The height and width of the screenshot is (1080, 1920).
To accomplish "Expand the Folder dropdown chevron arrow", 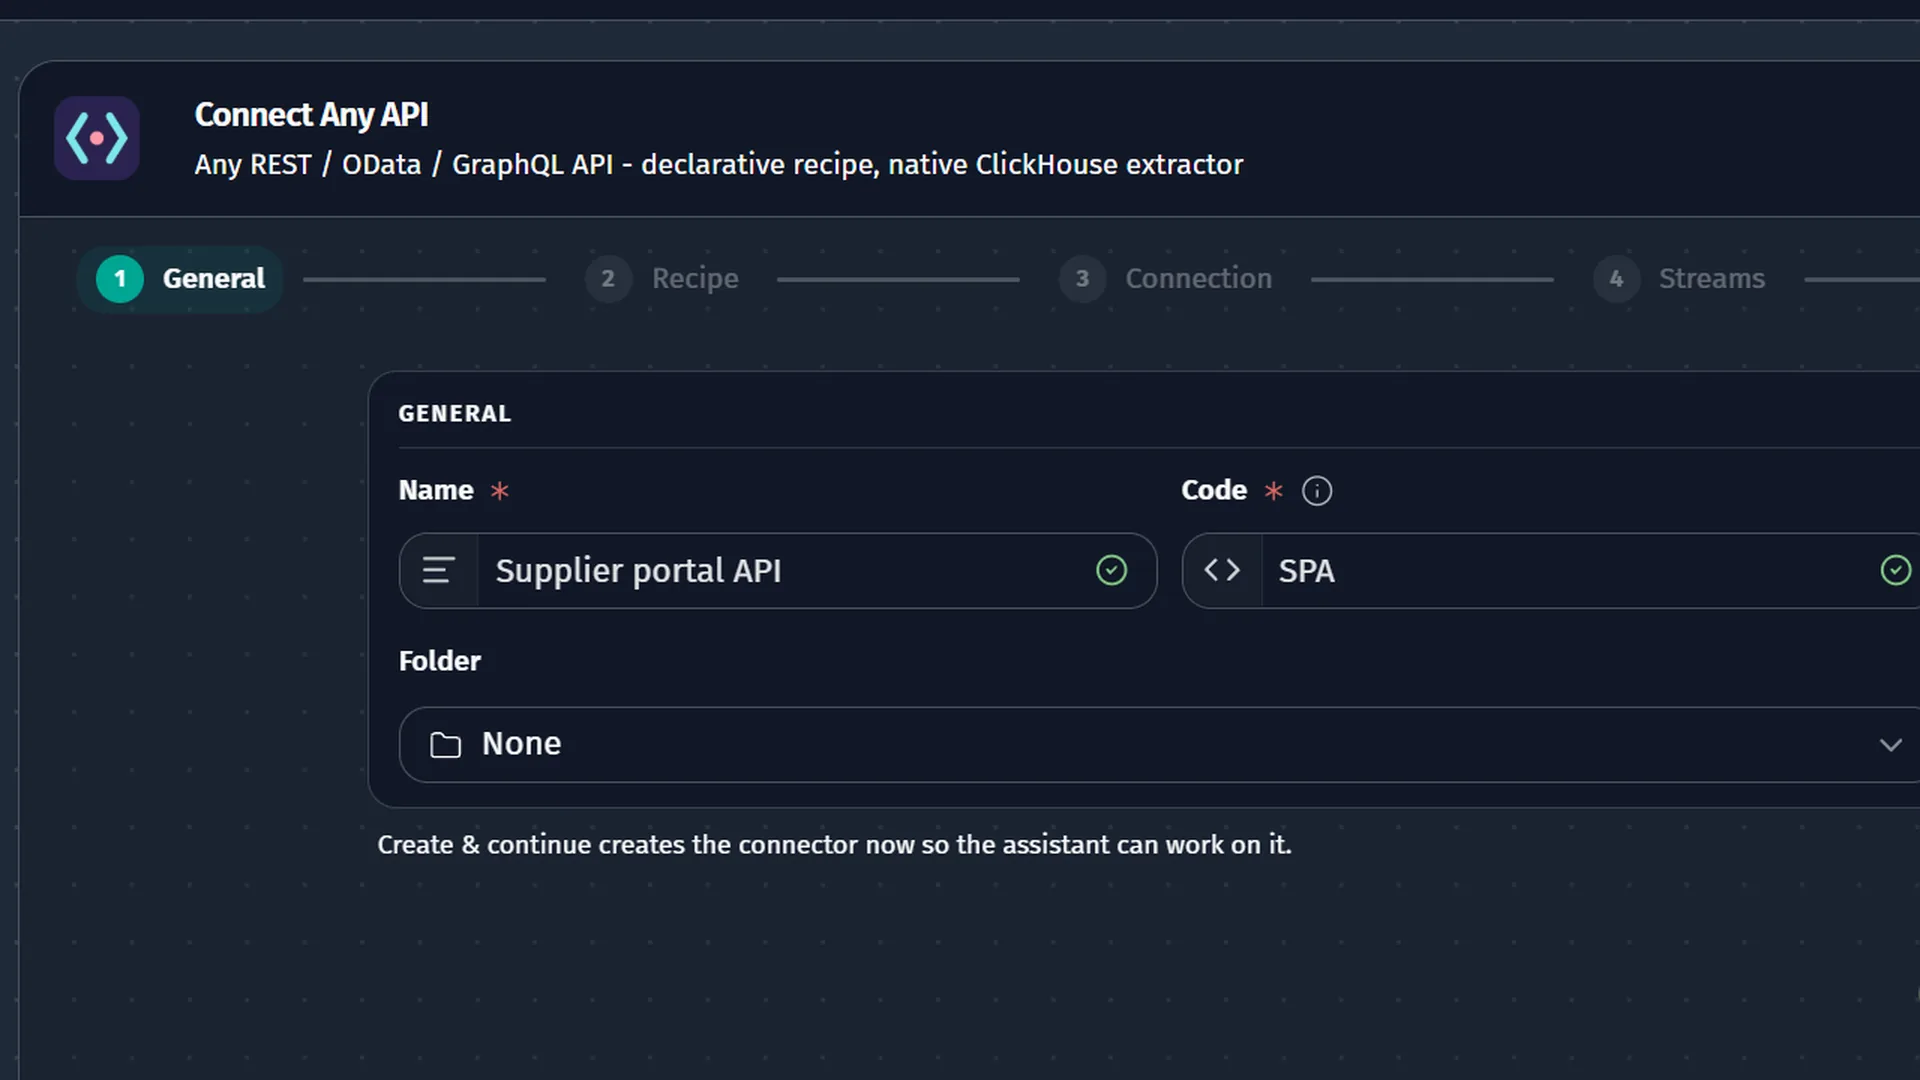I will (1890, 745).
